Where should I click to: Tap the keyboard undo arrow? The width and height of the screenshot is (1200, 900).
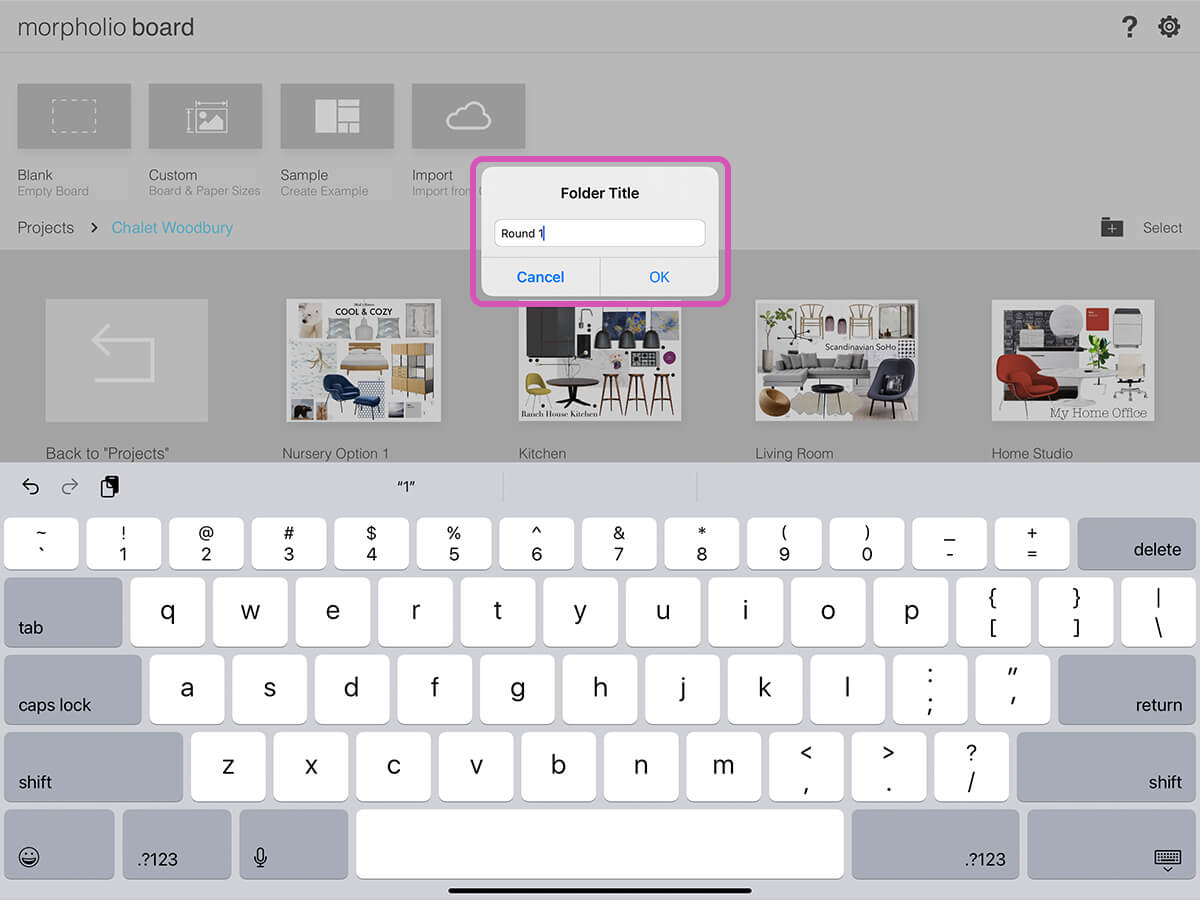click(31, 487)
